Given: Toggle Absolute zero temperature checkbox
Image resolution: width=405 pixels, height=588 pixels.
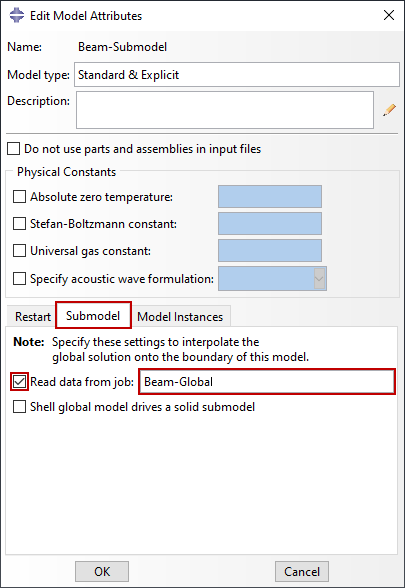Looking at the screenshot, I should [x=20, y=196].
